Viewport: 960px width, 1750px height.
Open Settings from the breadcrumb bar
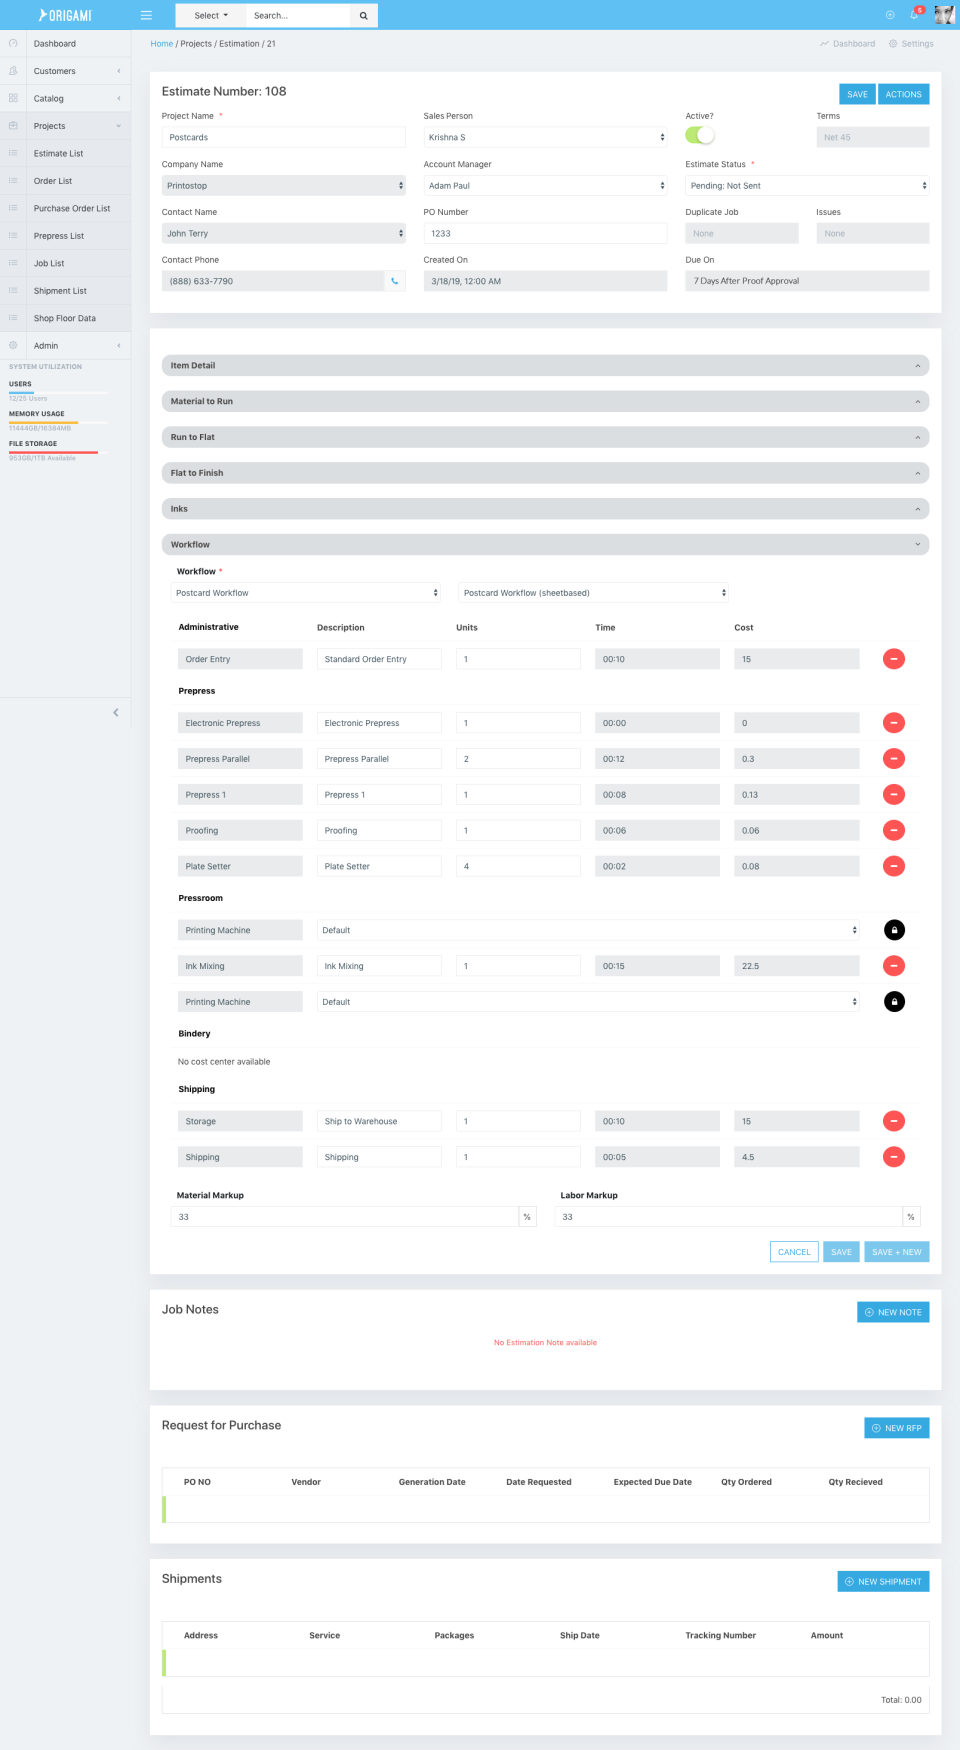[x=911, y=44]
